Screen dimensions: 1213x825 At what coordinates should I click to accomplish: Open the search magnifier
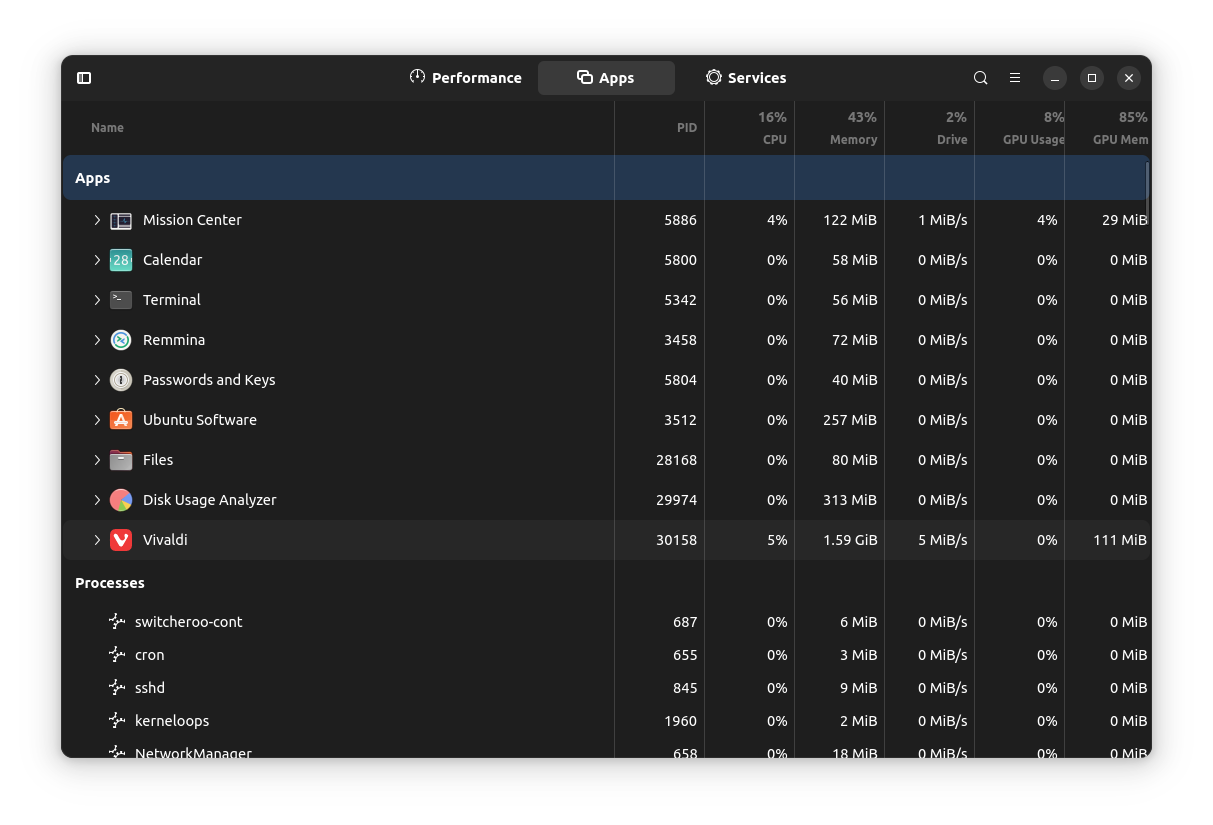coord(980,77)
